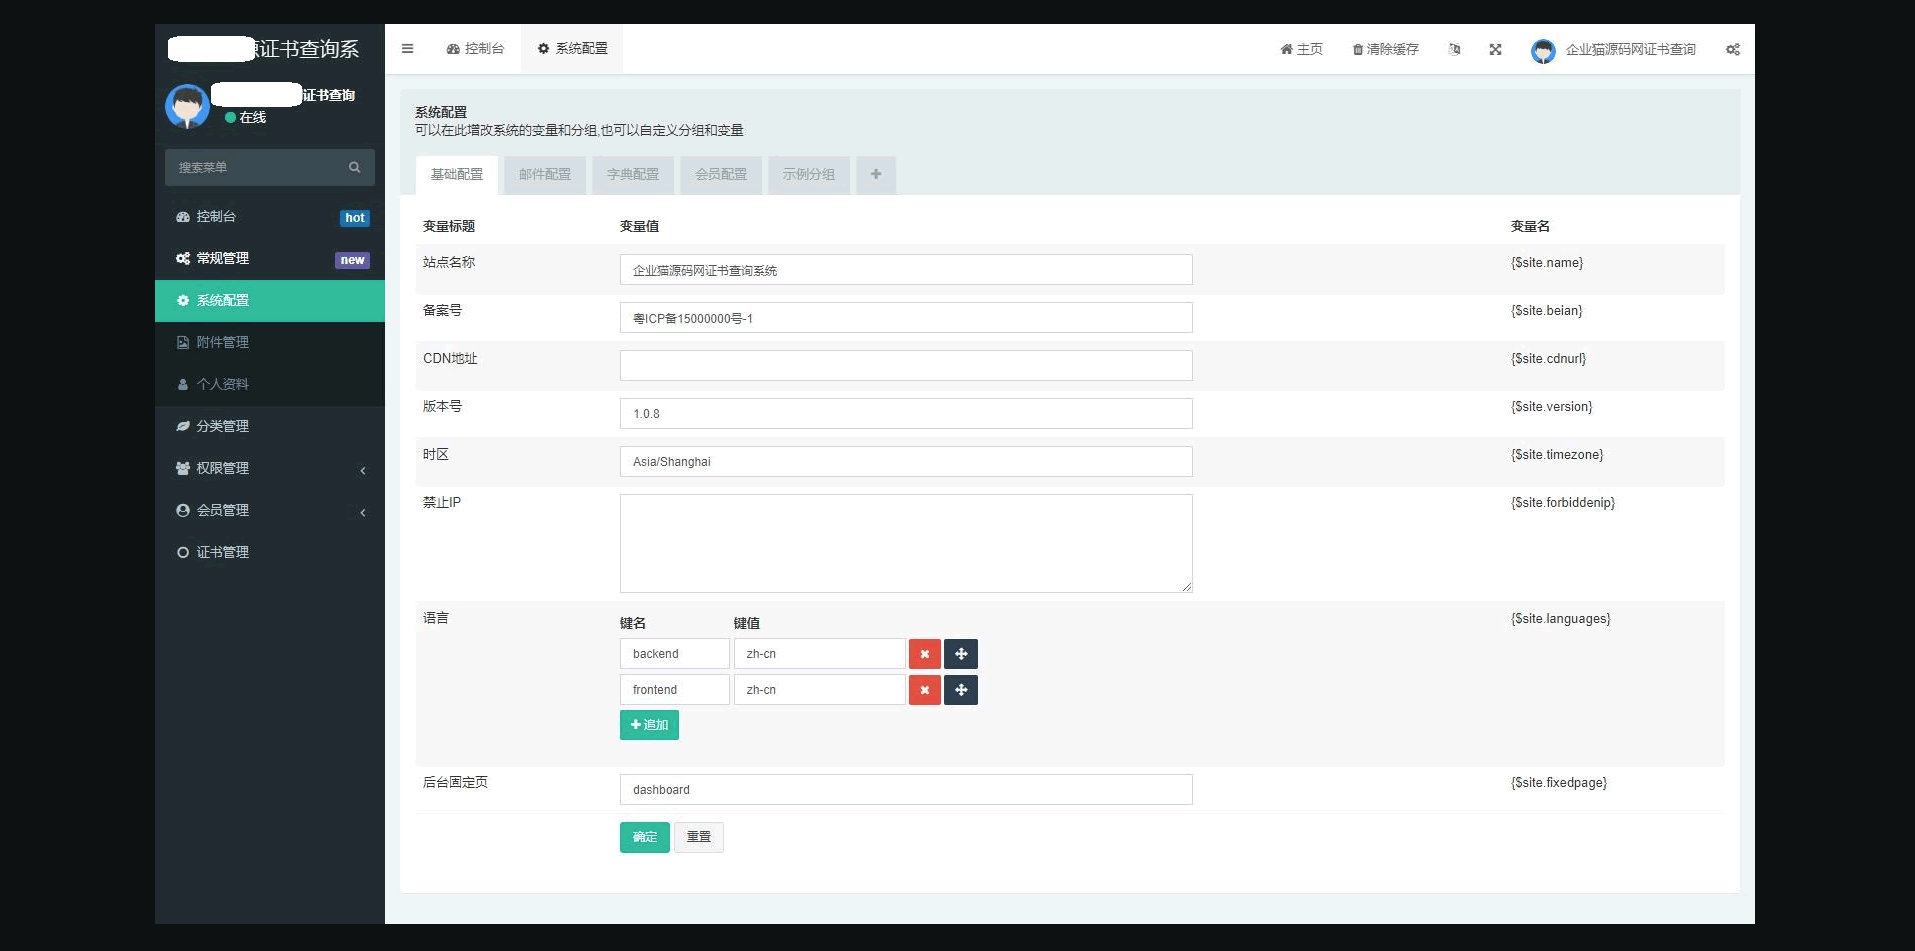
Task: Click into the CDN地址 input field
Action: click(x=905, y=366)
